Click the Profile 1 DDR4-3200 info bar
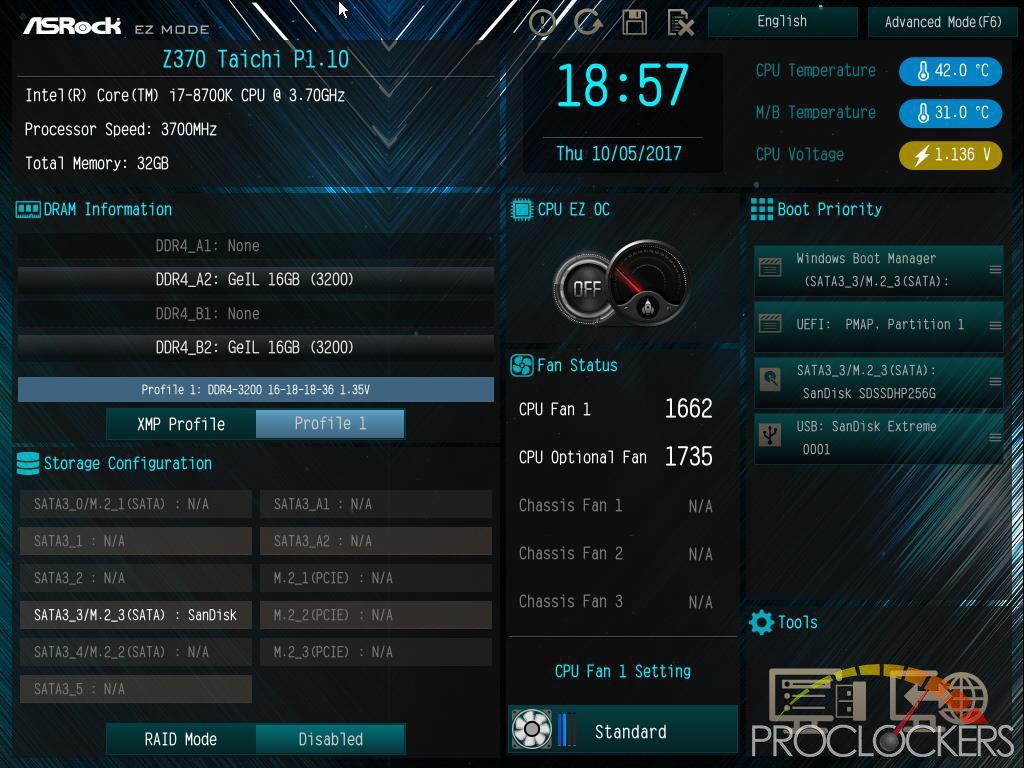The height and width of the screenshot is (768, 1024). 255,390
